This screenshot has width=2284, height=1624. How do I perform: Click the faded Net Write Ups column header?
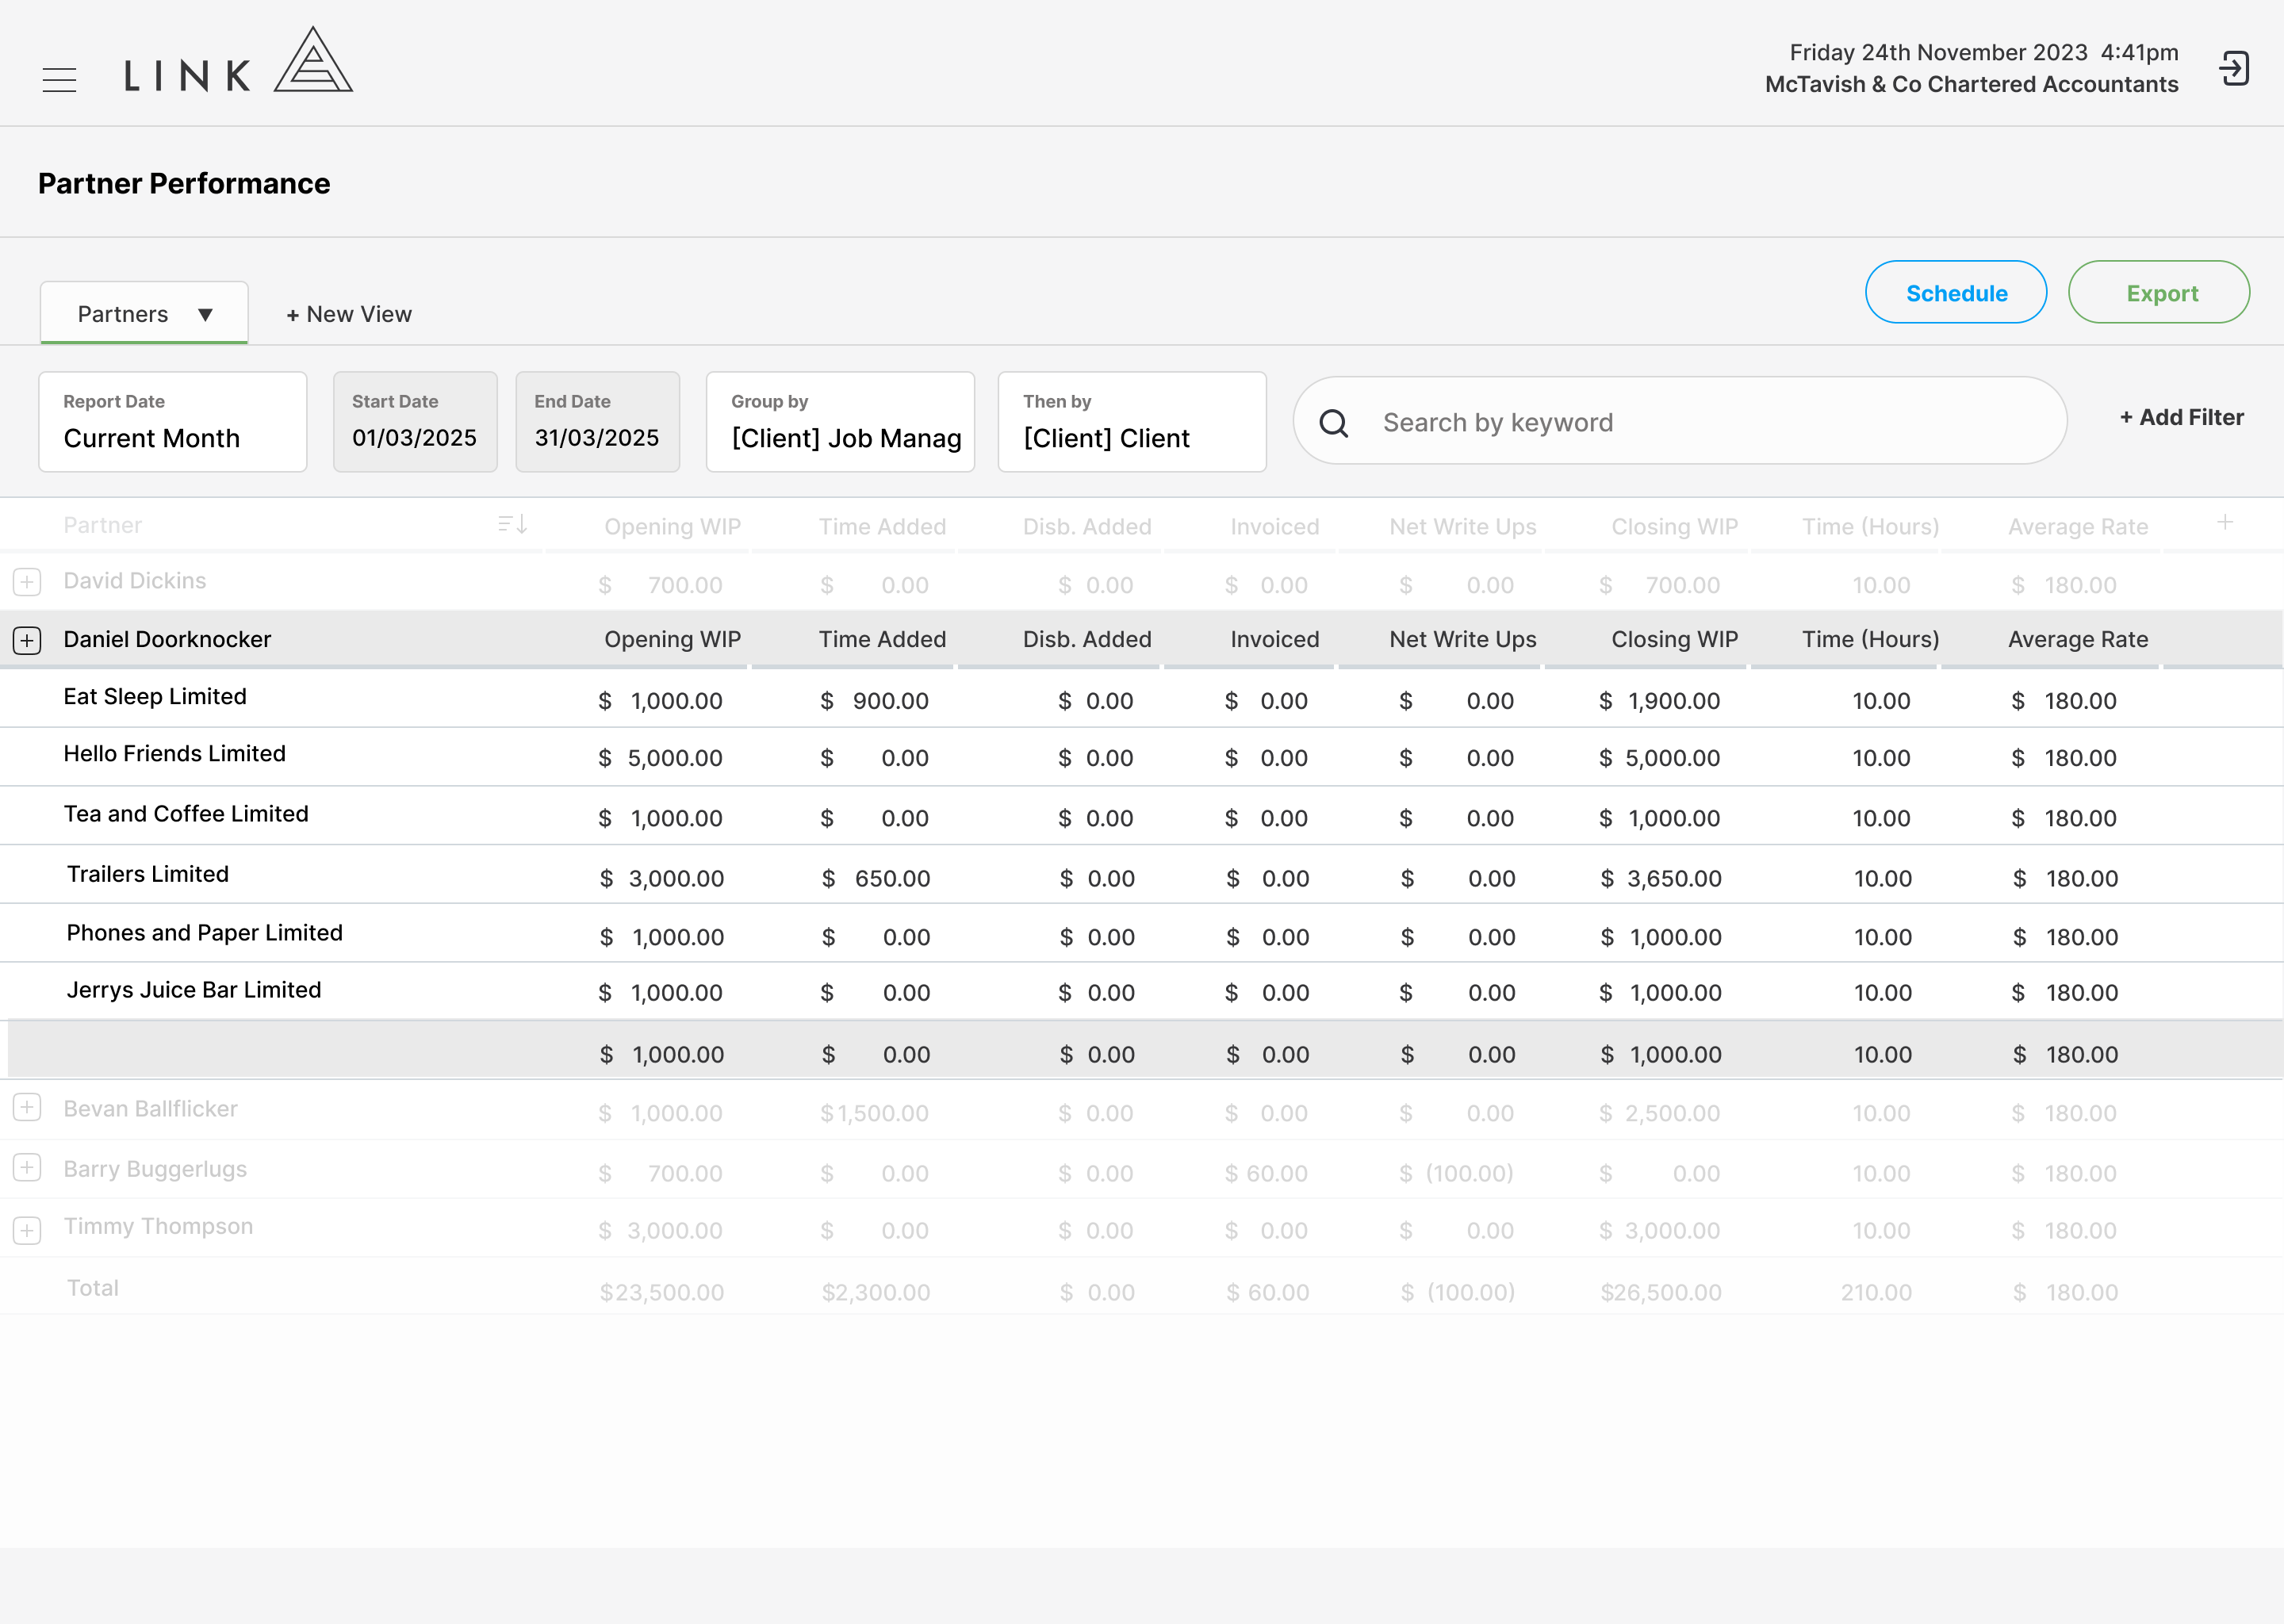[x=1462, y=526]
